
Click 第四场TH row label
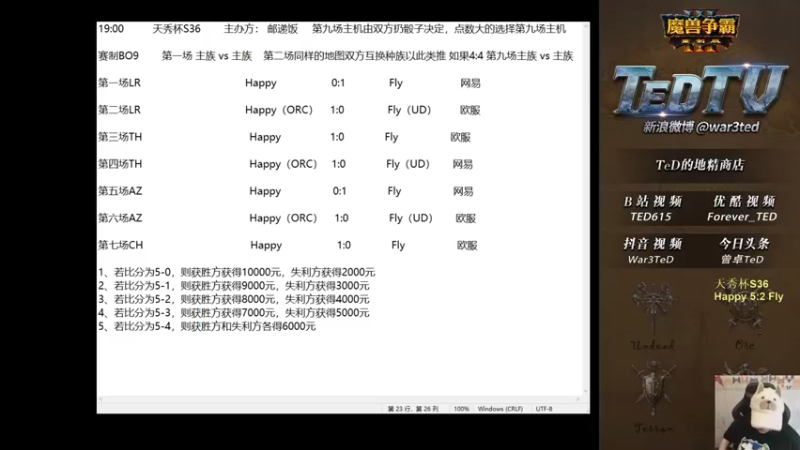pyautogui.click(x=120, y=164)
